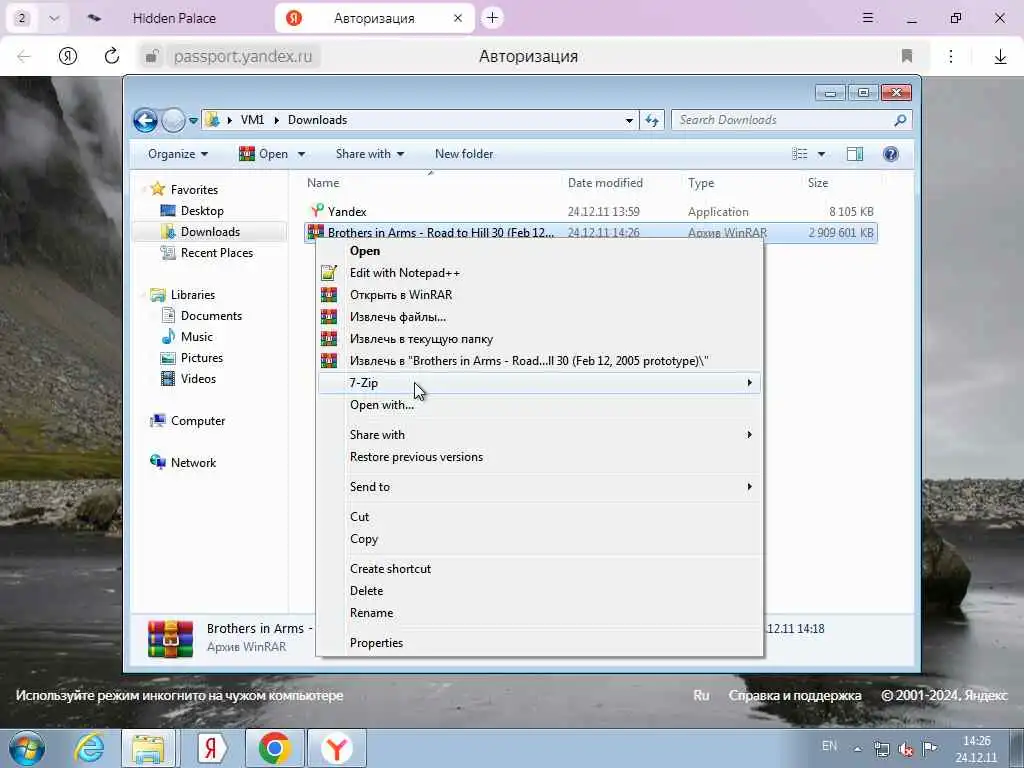The image size is (1024, 768).
Task: Click the New folder button
Action: pyautogui.click(x=464, y=154)
